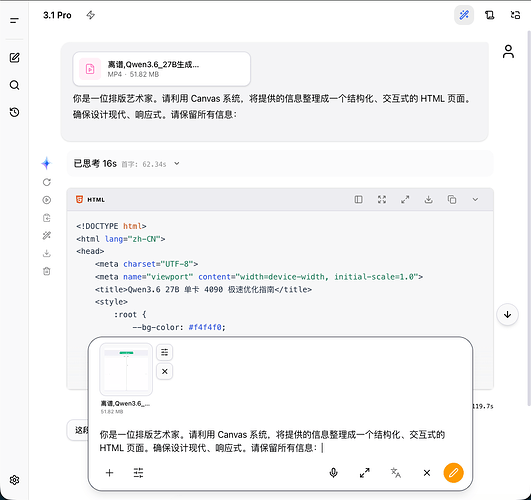This screenshot has width=531, height=500.
Task: Start a new chat with compose icon
Action: coord(14,58)
